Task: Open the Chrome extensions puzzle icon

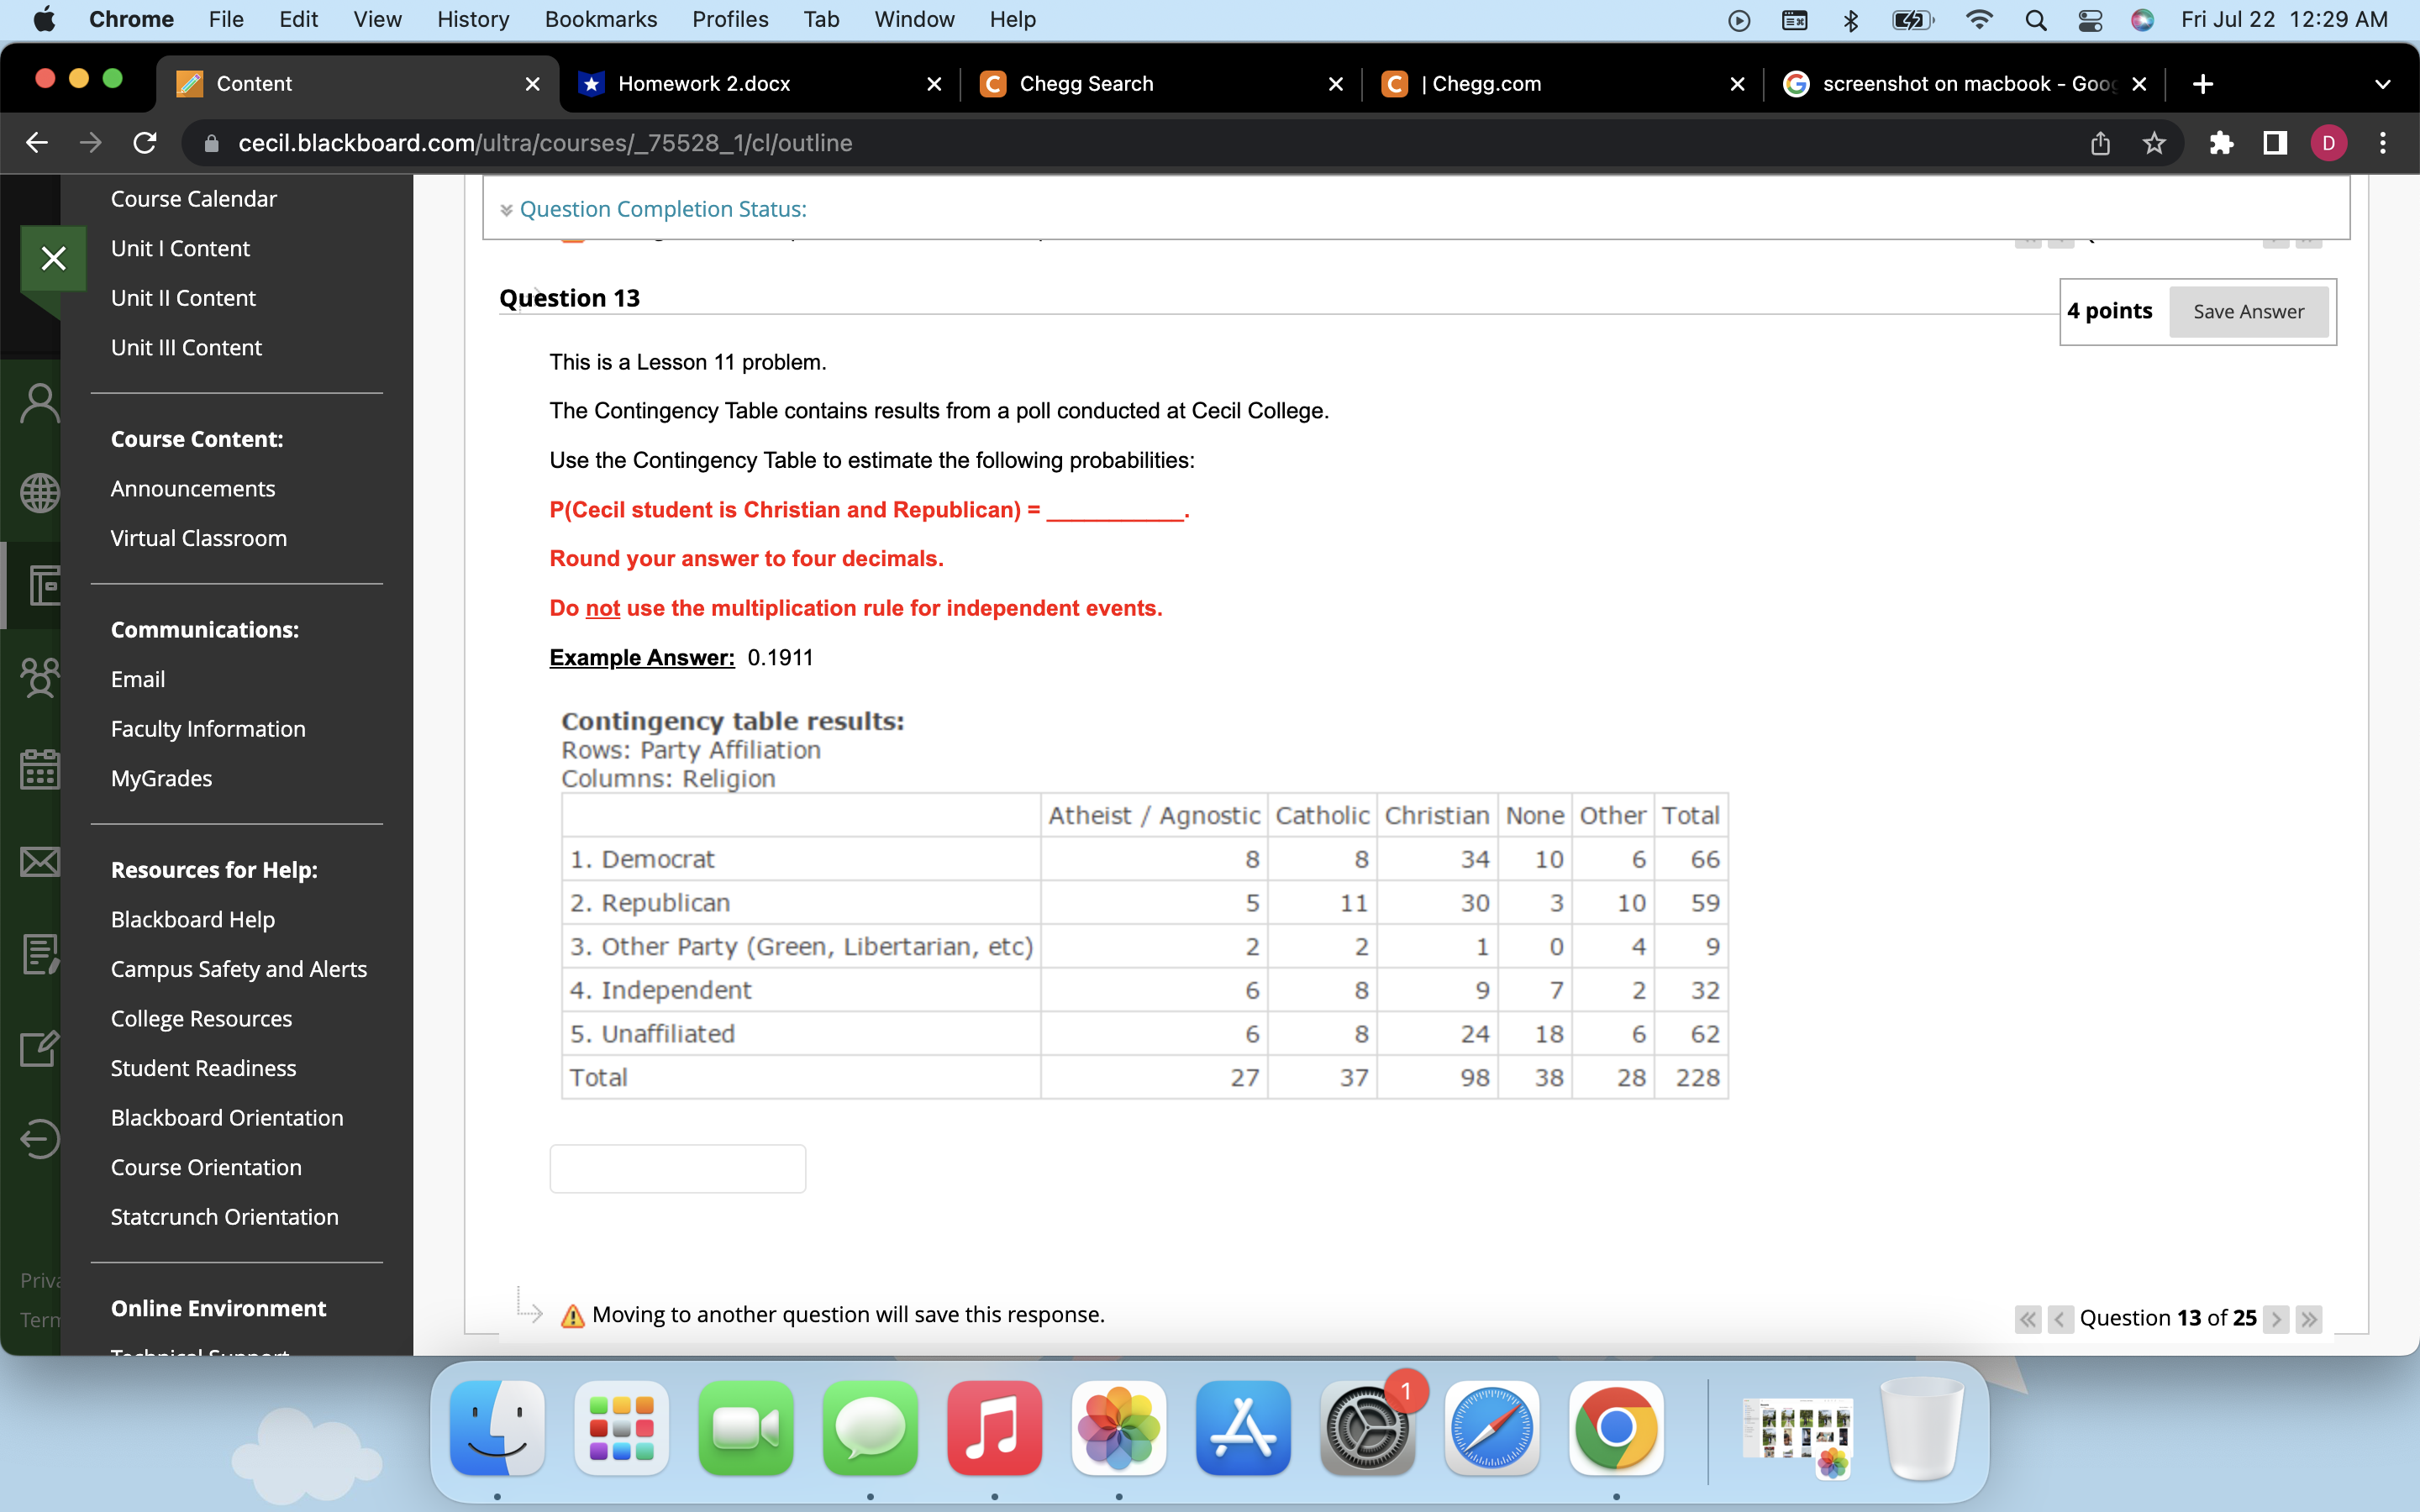Action: [2221, 143]
